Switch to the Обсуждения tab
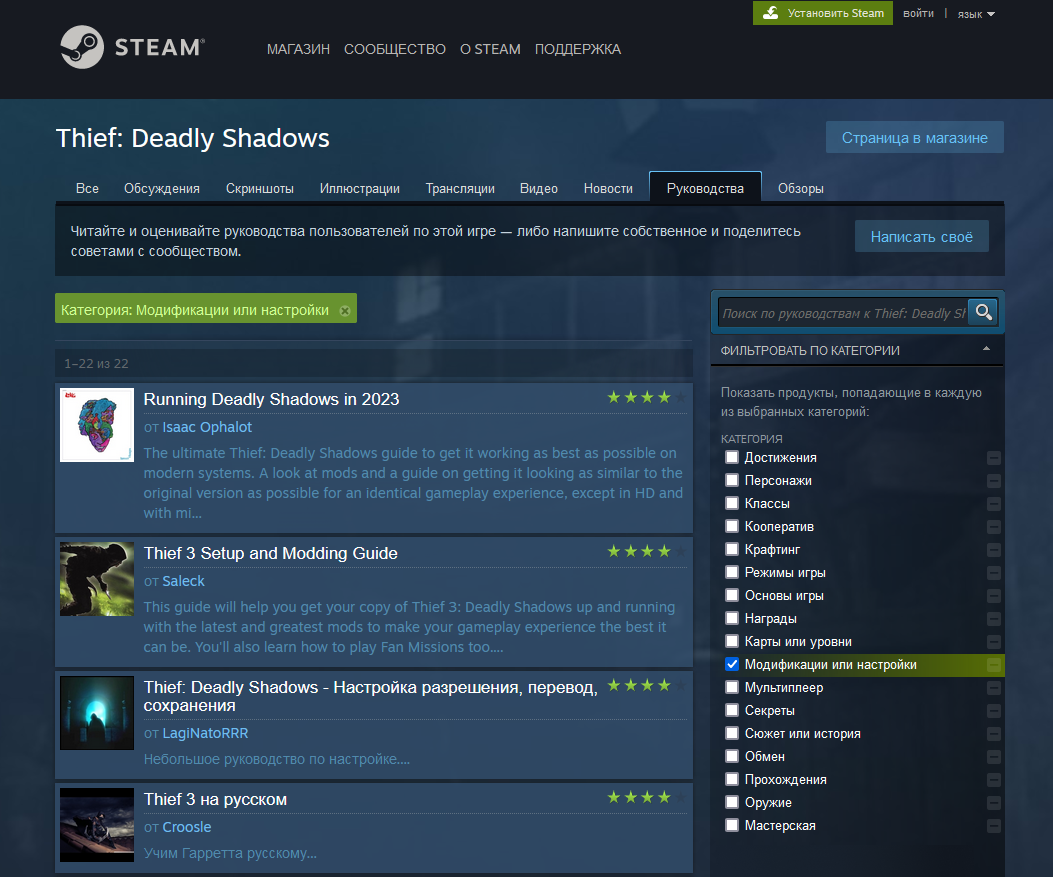 click(x=162, y=189)
